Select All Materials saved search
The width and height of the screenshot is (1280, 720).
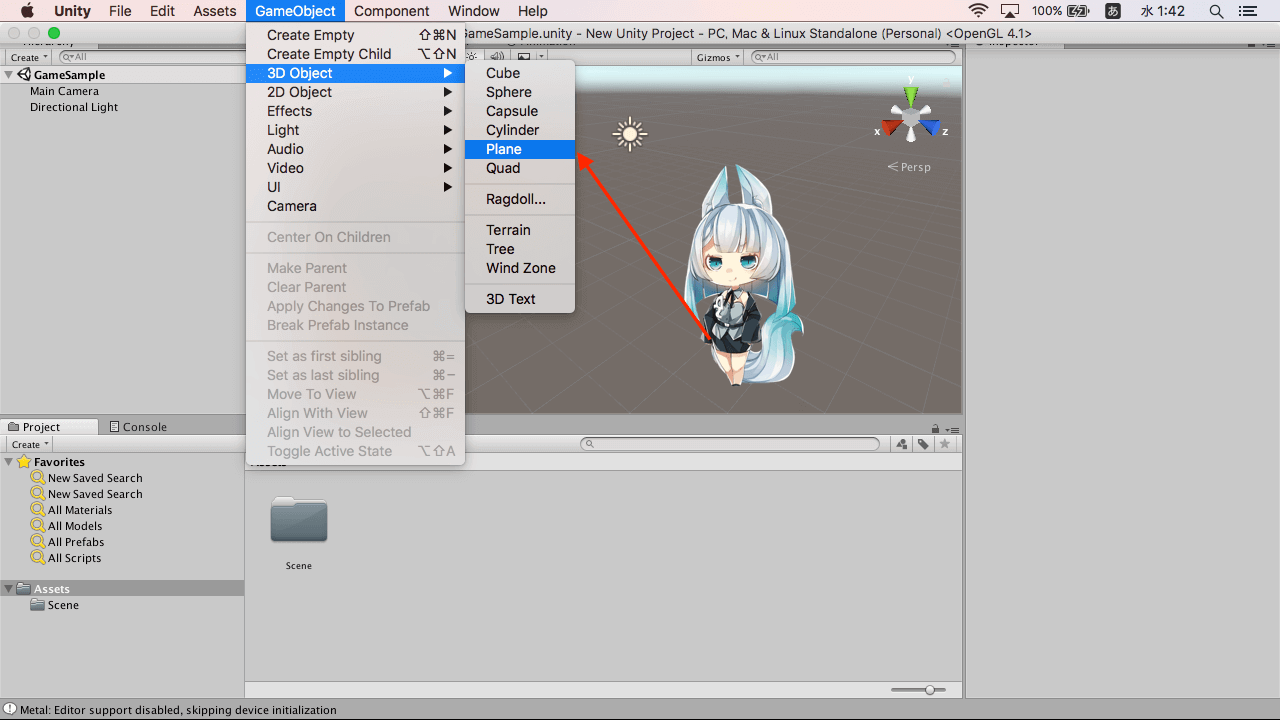tap(72, 510)
